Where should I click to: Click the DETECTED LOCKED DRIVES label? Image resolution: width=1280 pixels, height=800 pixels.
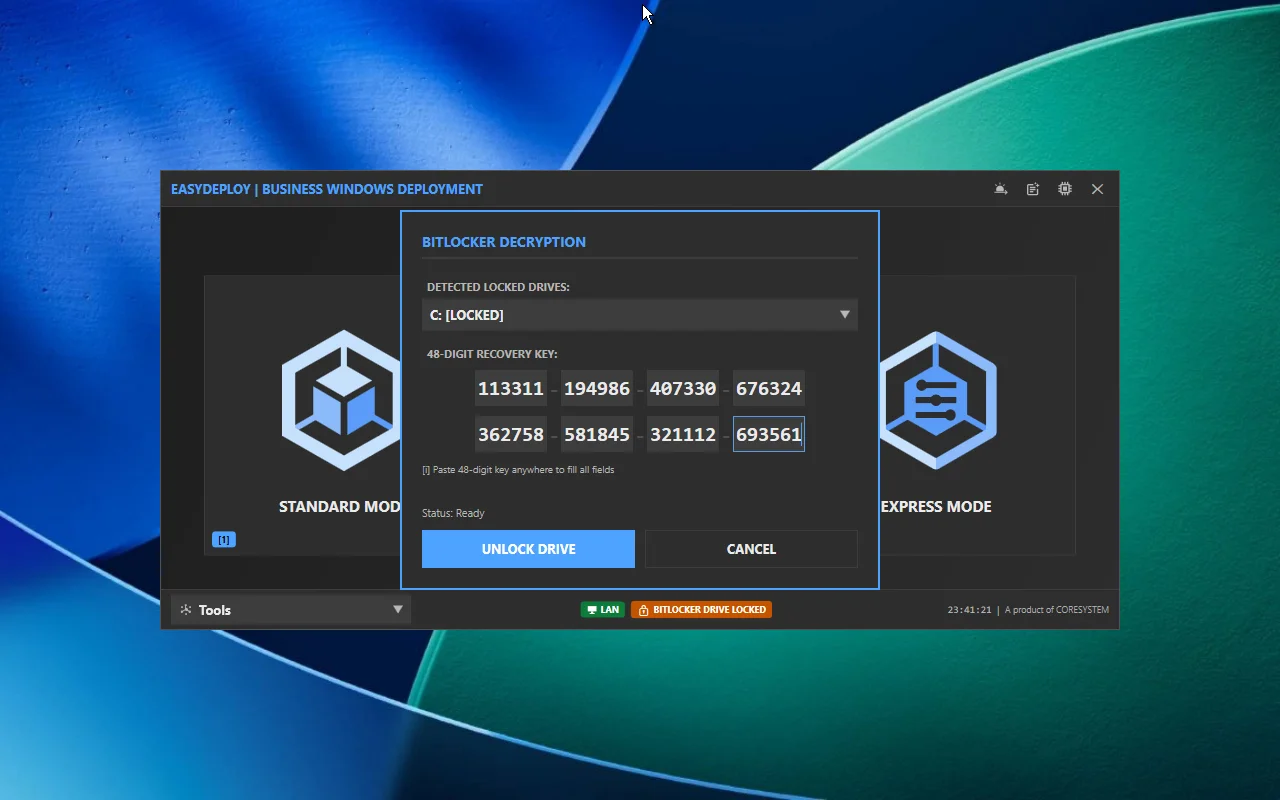498,287
